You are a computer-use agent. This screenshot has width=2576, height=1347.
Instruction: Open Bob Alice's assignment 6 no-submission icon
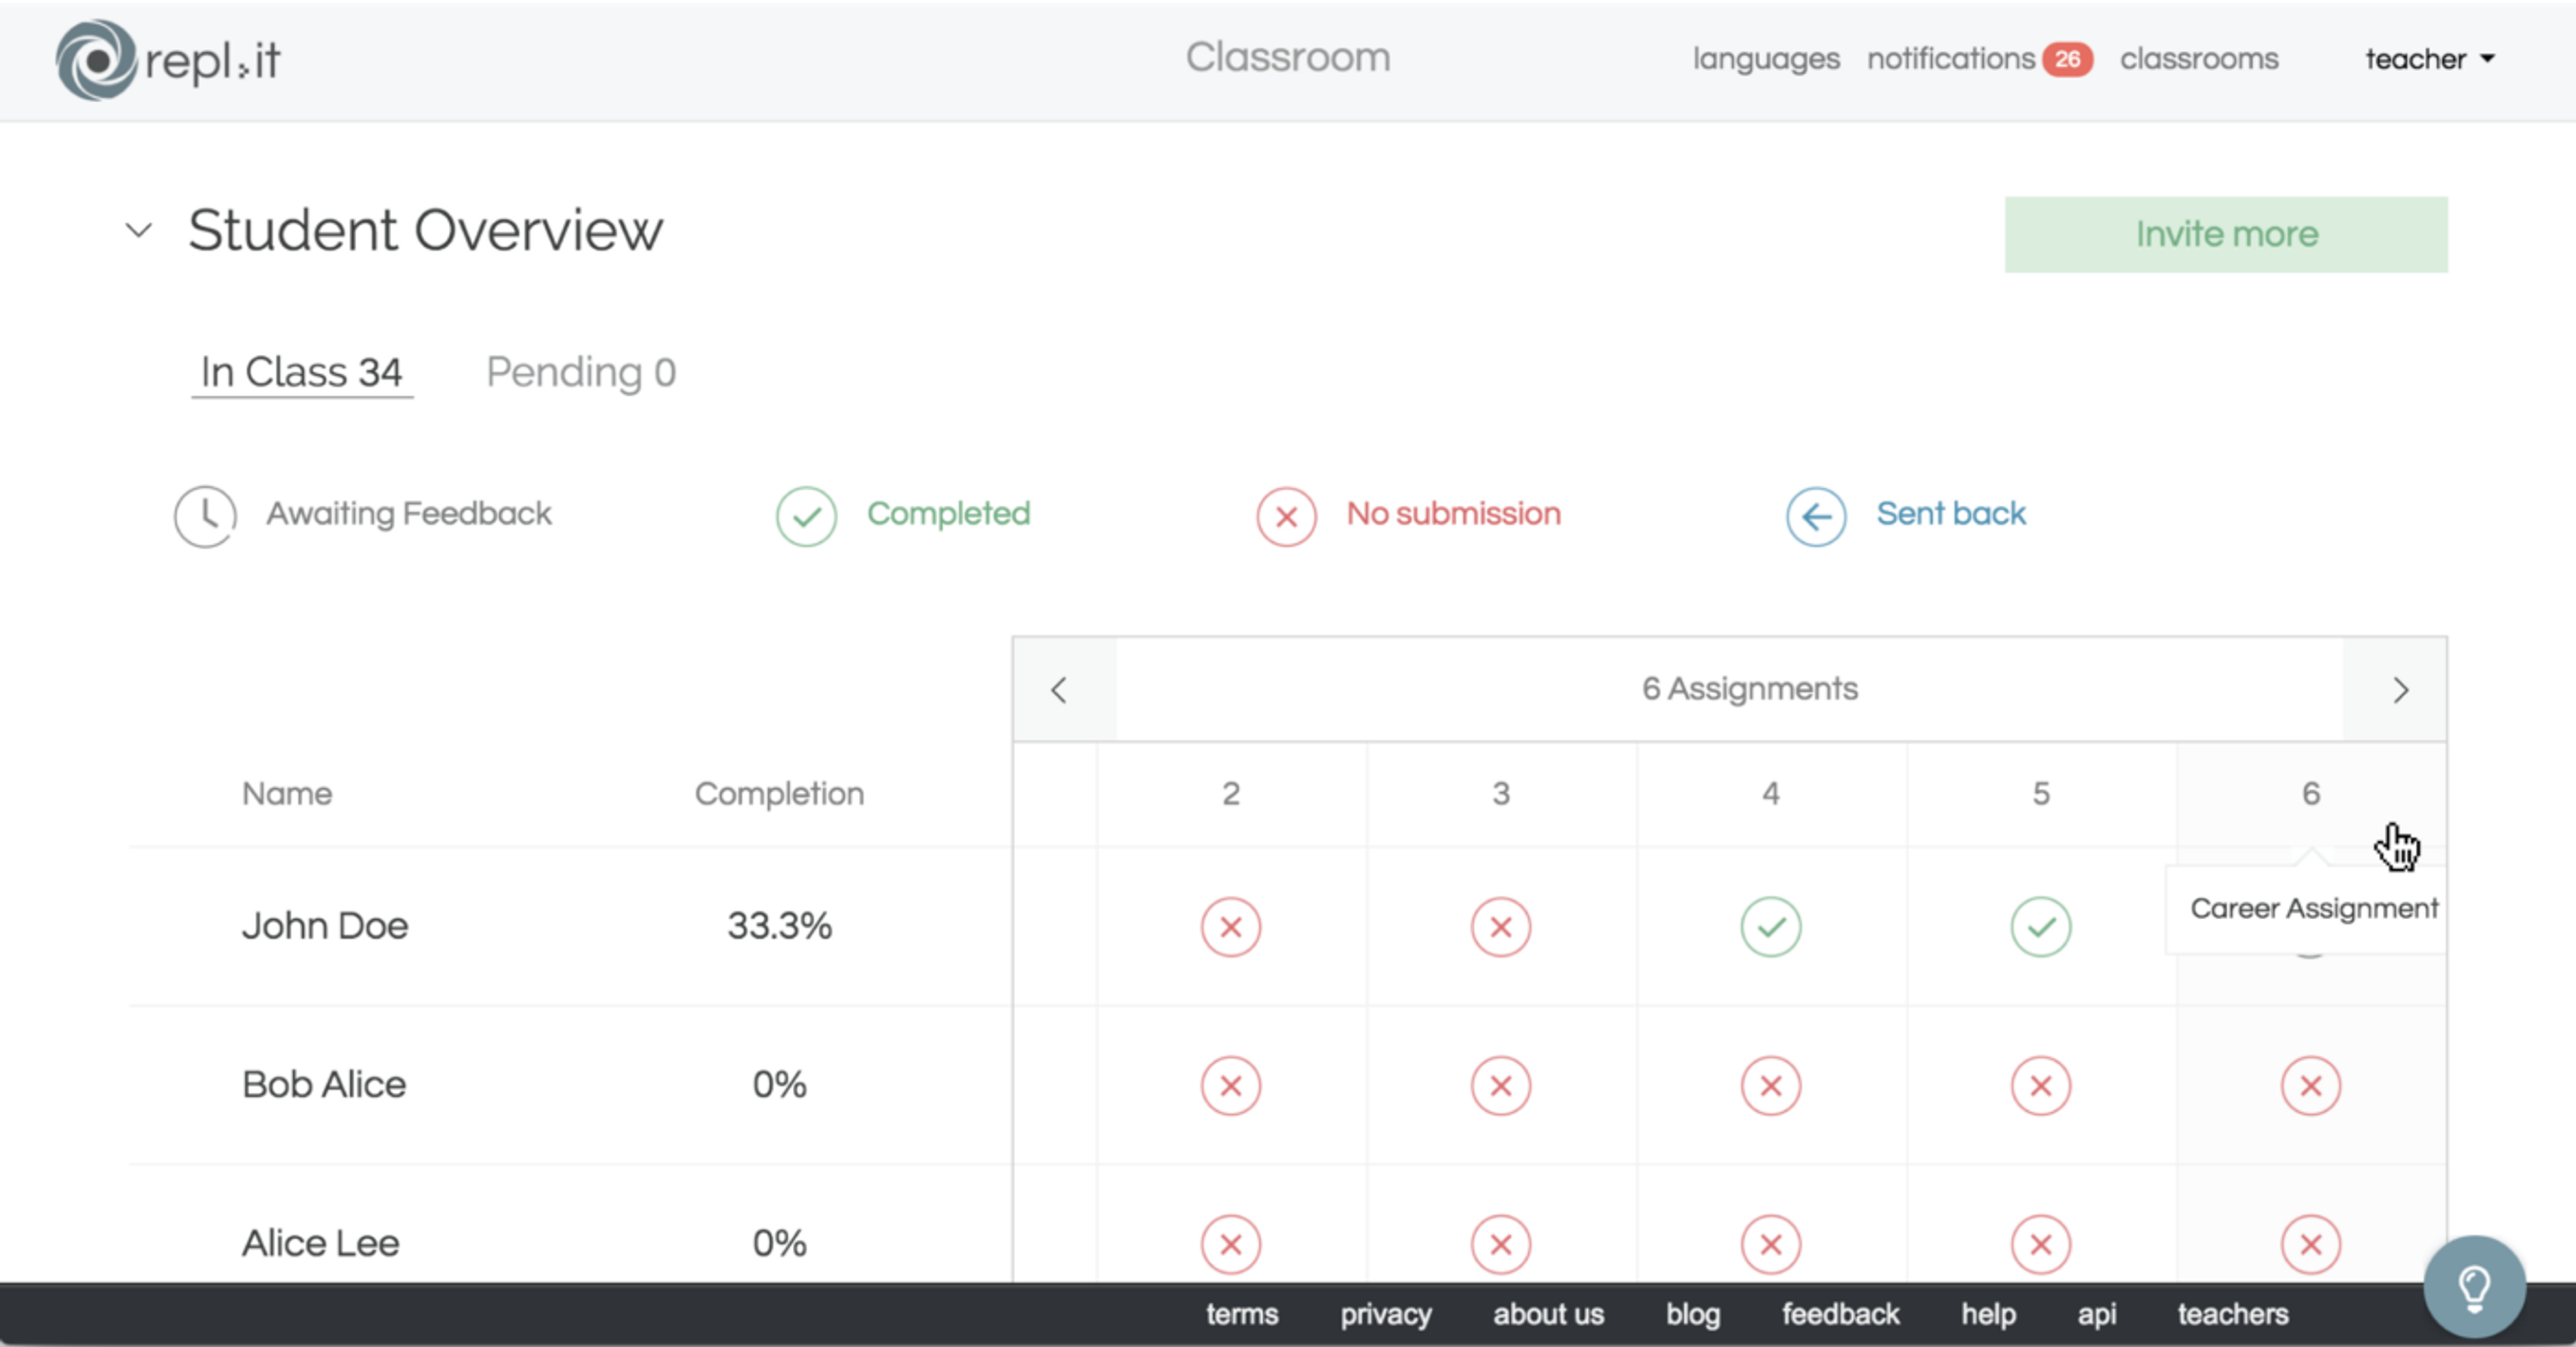2310,1086
